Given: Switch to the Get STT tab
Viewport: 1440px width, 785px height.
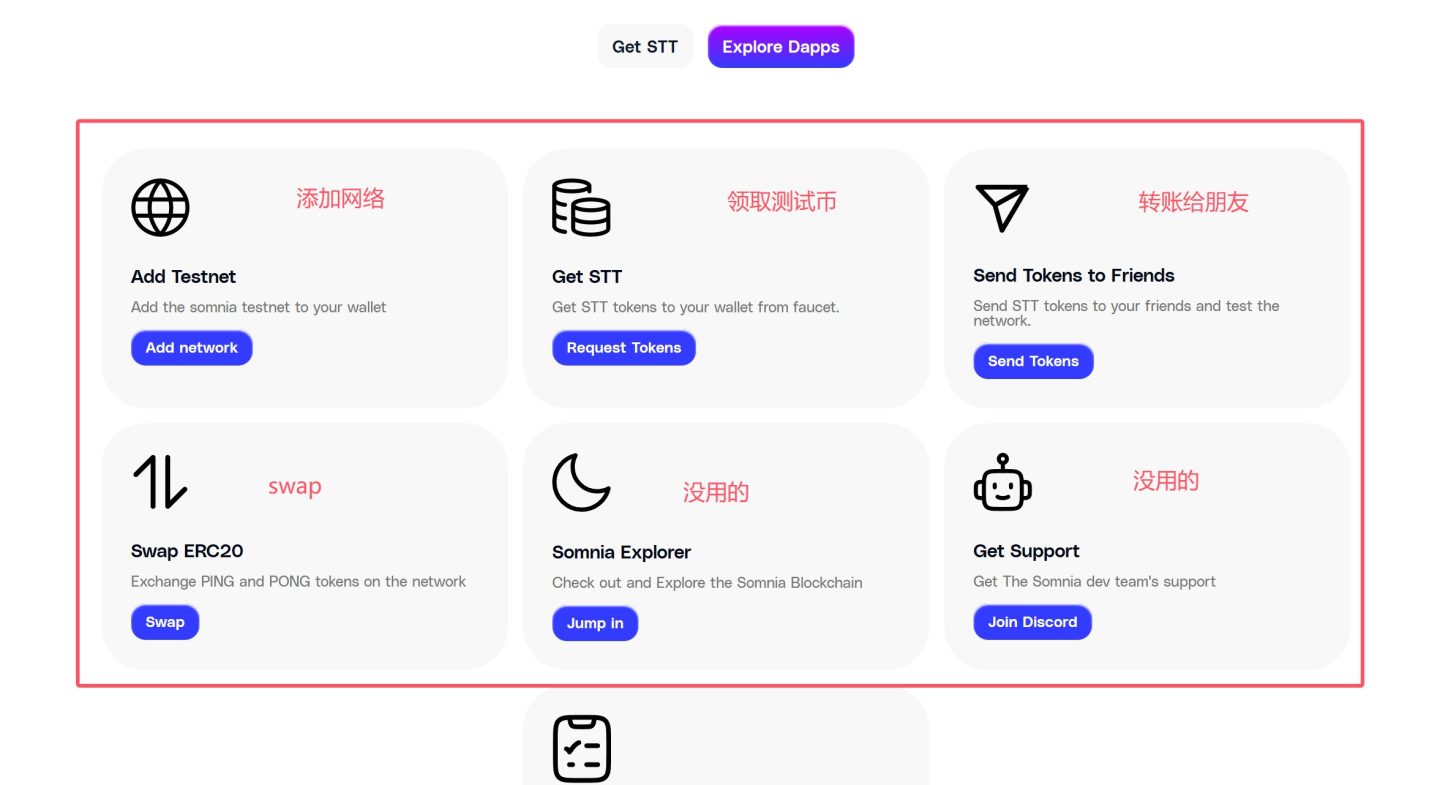Looking at the screenshot, I should tap(645, 46).
